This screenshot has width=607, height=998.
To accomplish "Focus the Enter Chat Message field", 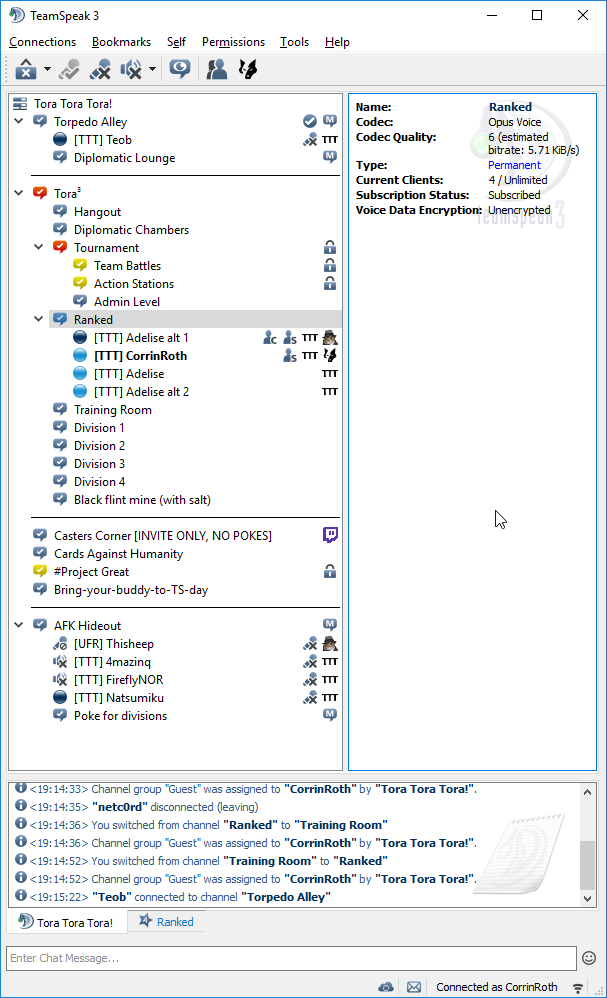I will [291, 958].
